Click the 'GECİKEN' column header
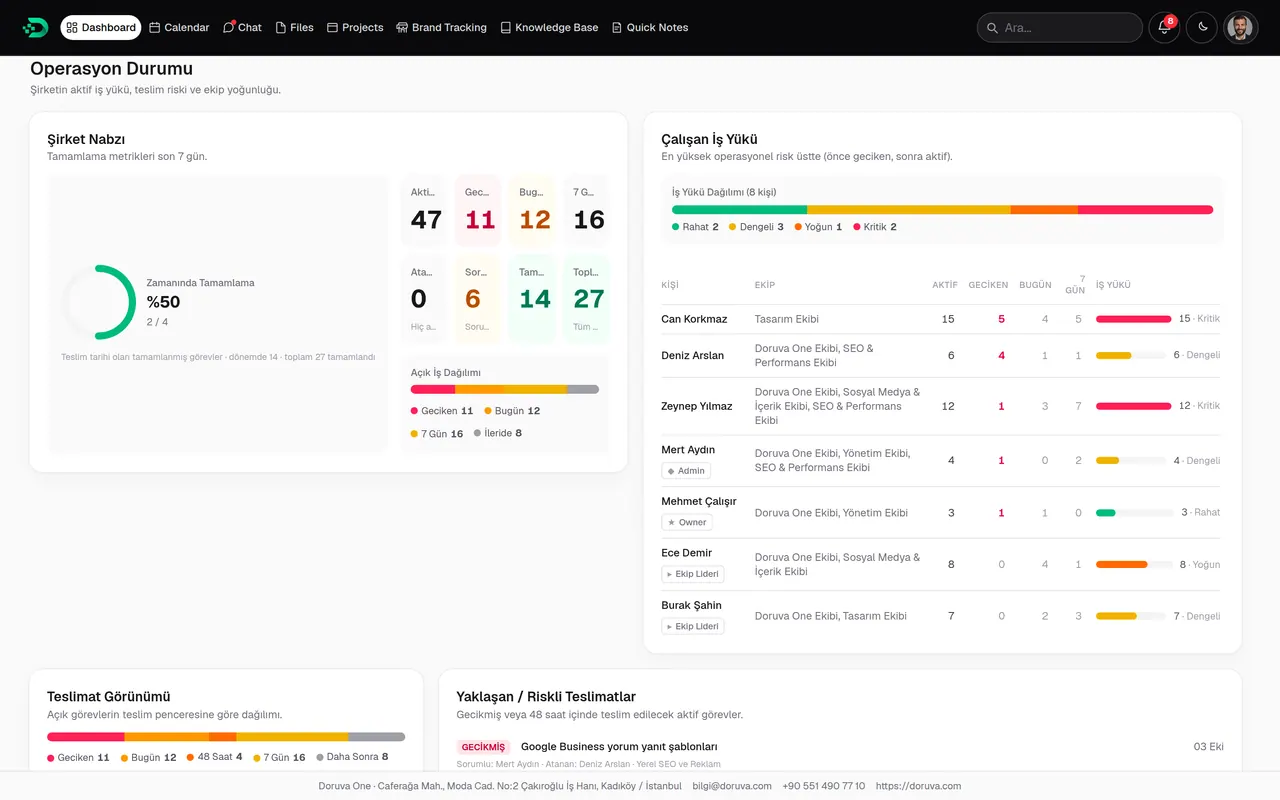The image size is (1280, 800). 988,285
